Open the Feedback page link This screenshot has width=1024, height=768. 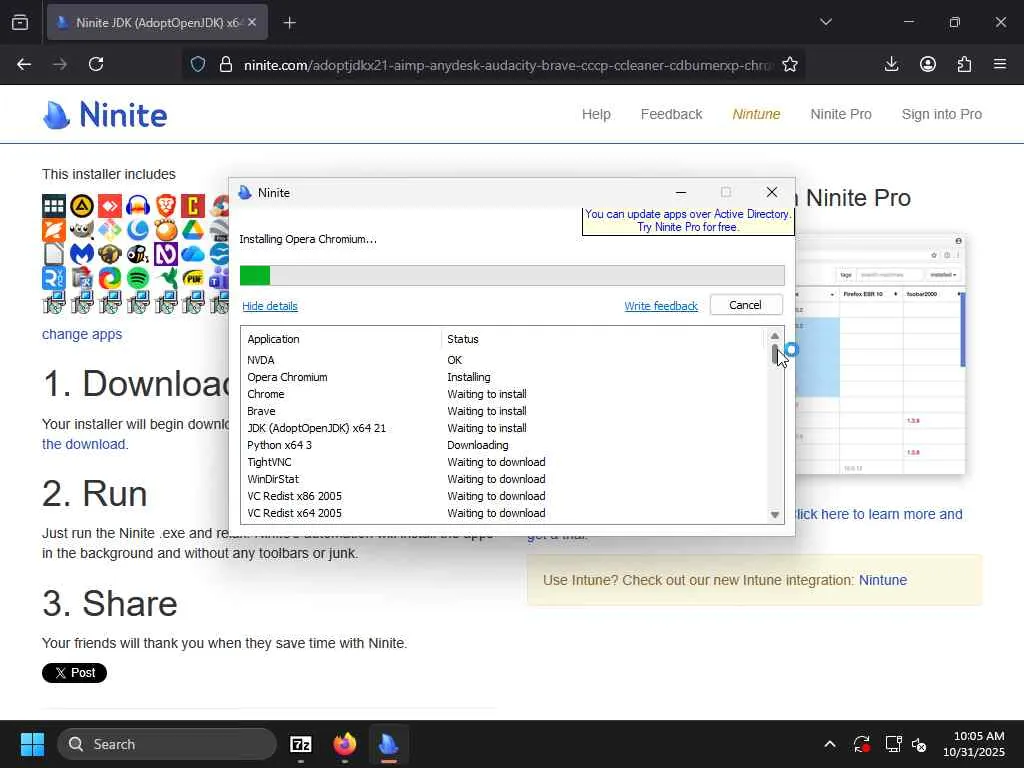click(671, 114)
